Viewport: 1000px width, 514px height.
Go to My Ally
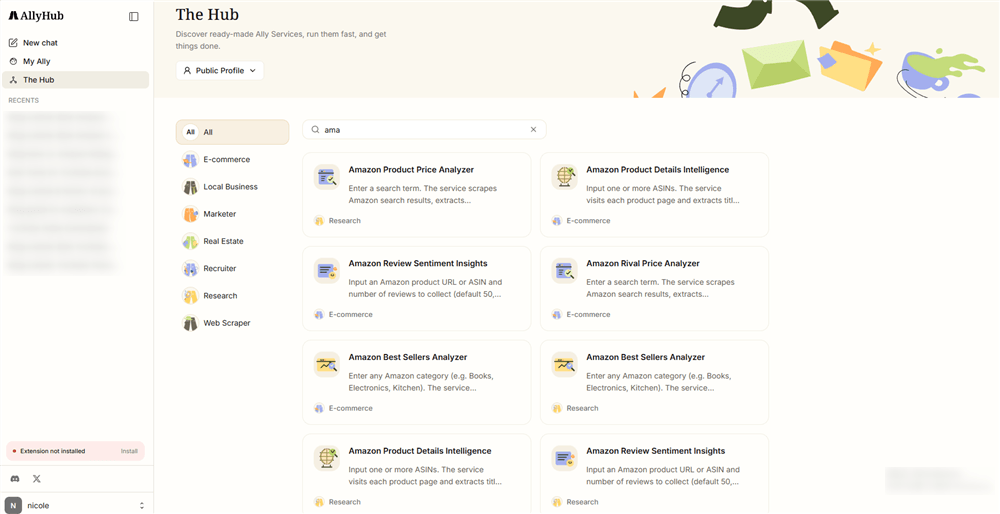[x=75, y=61]
